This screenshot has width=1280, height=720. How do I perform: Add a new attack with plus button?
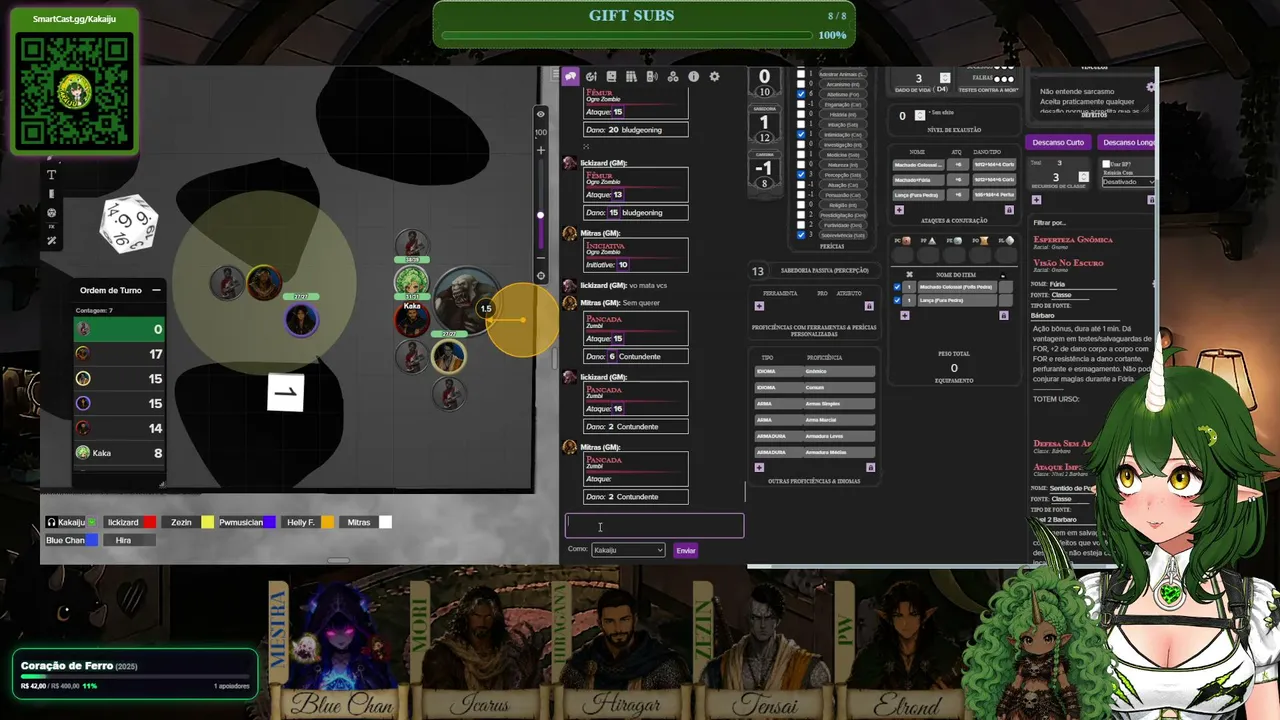(899, 210)
